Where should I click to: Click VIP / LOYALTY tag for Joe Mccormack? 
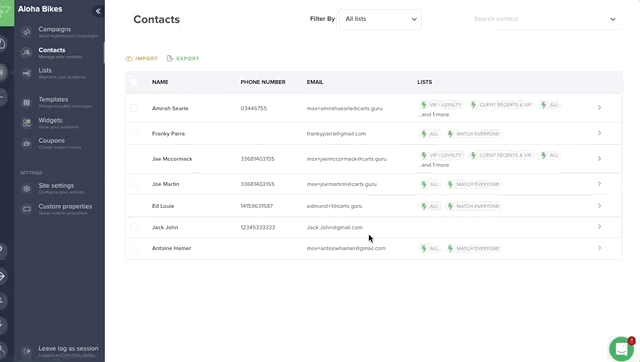tap(442, 155)
